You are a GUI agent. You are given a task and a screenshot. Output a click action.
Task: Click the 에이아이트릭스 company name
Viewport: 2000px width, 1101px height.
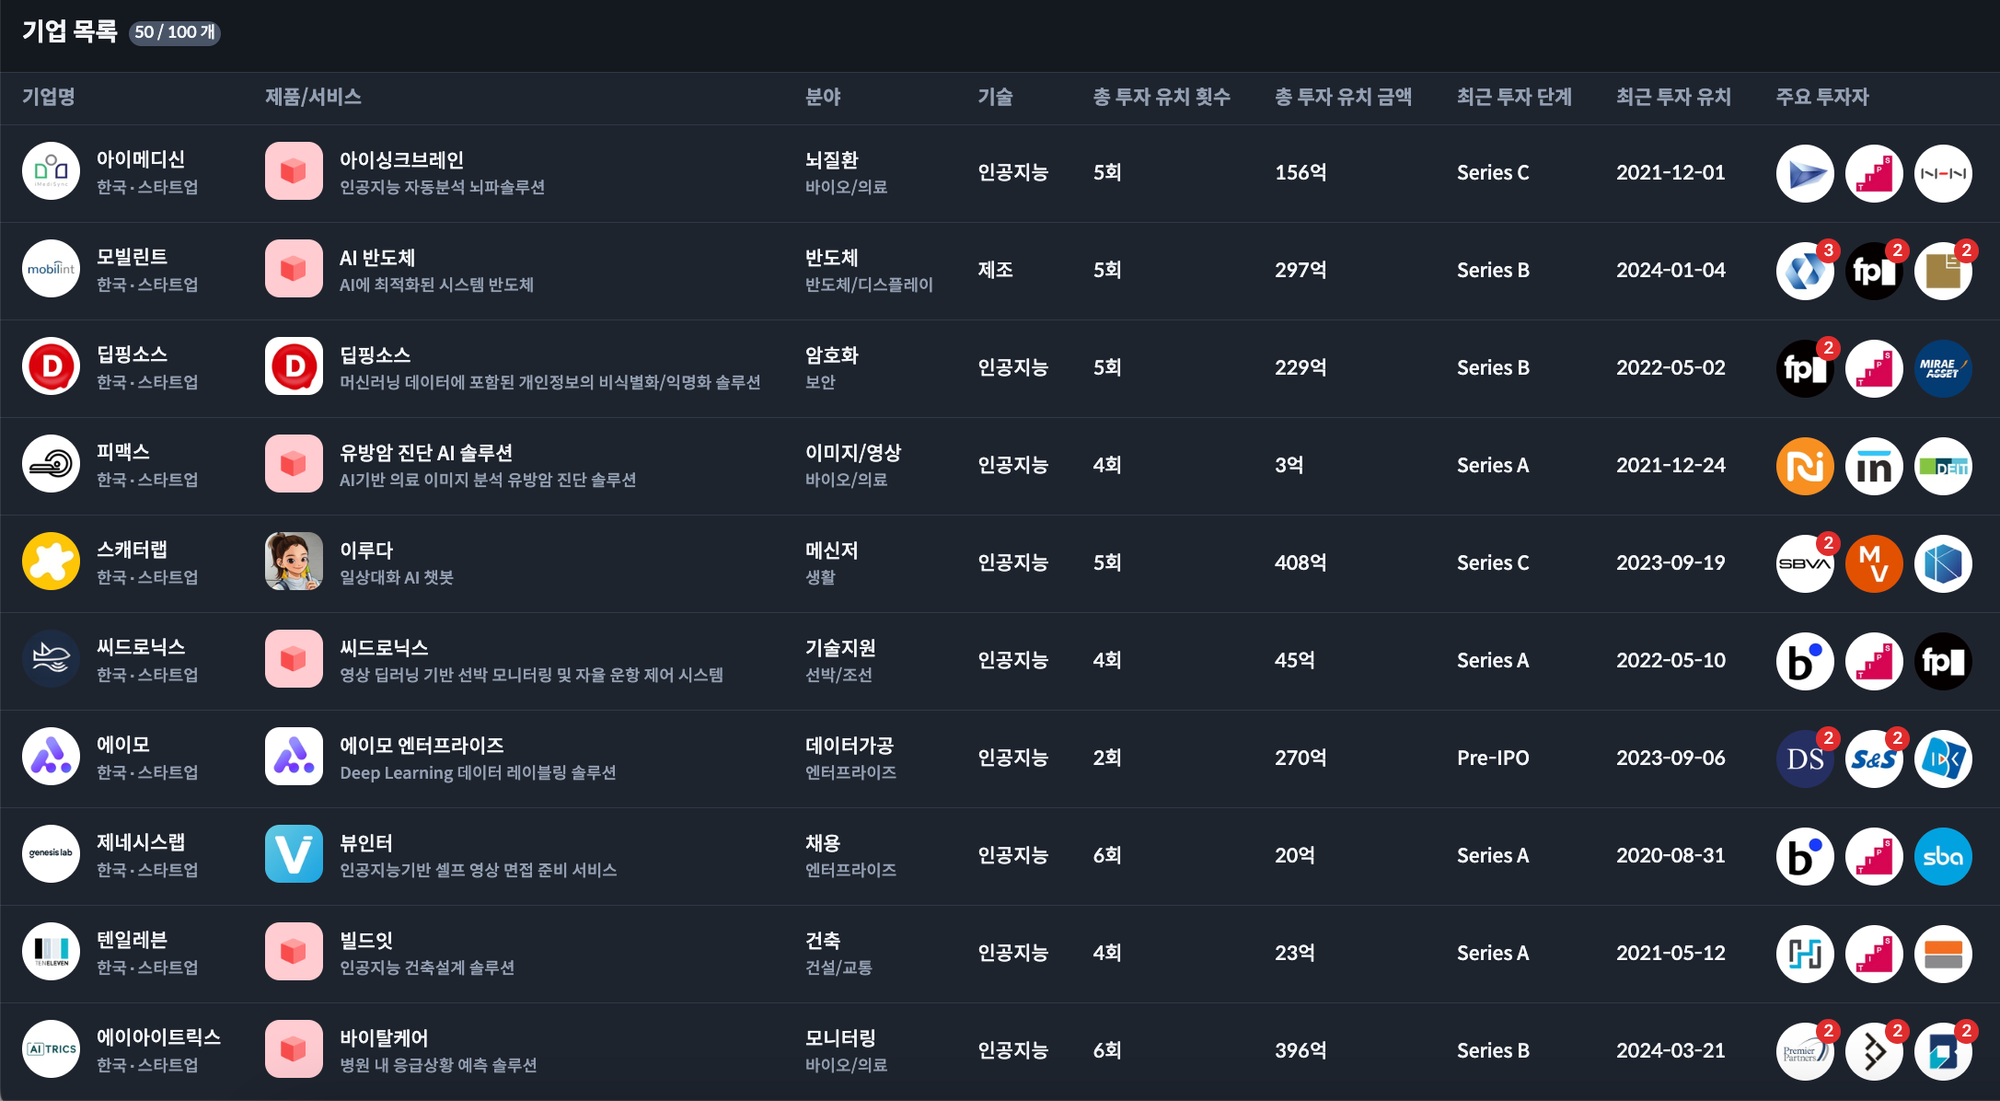click(x=158, y=1037)
